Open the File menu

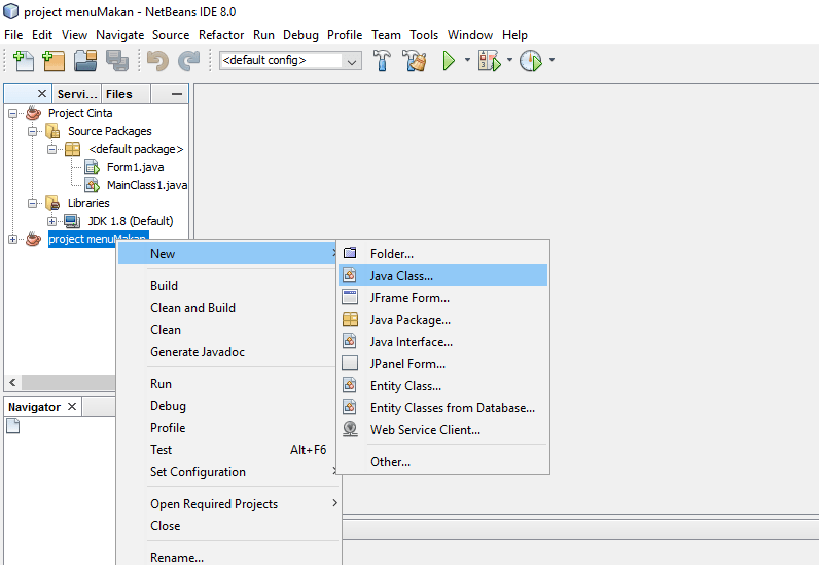tap(14, 35)
